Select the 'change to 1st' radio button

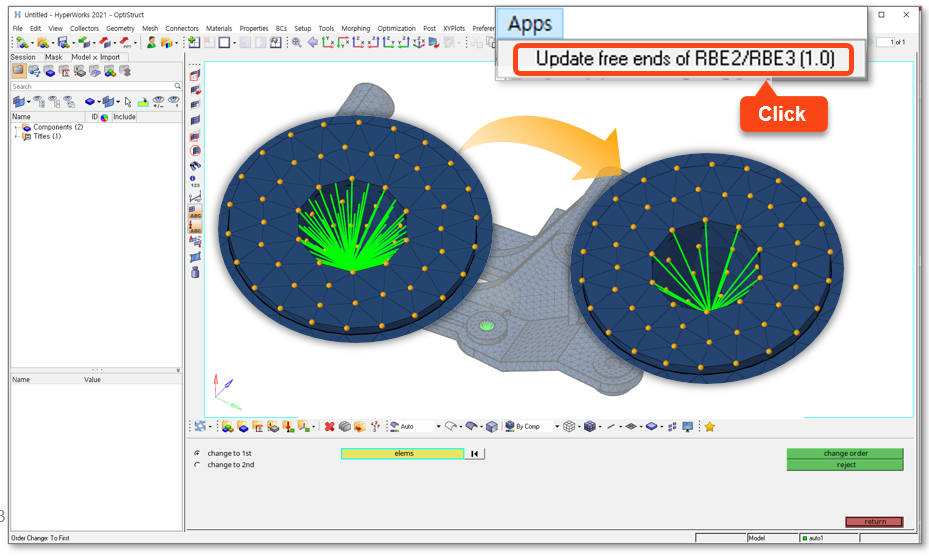pos(197,454)
